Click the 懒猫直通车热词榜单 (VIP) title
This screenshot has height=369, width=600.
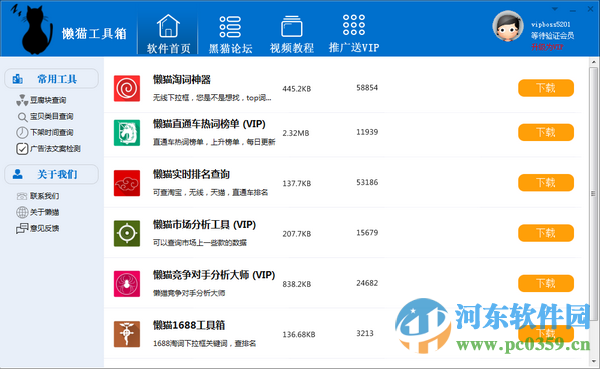pyautogui.click(x=209, y=124)
